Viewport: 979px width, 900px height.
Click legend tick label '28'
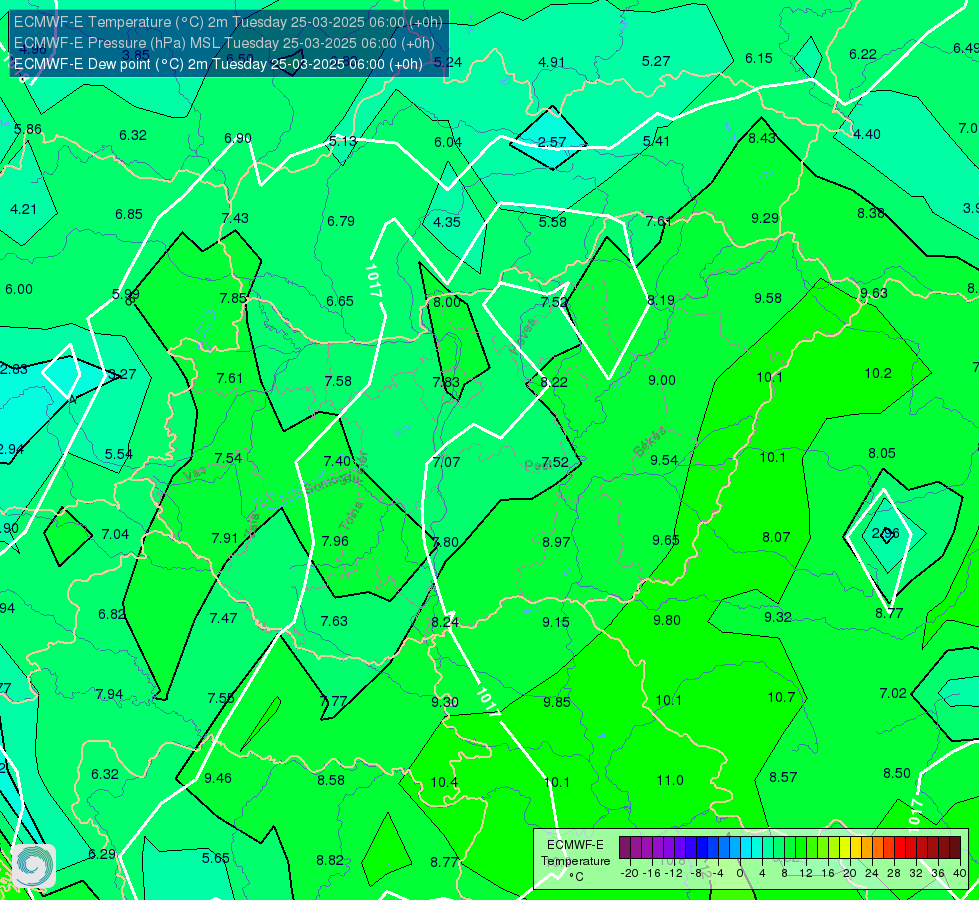pyautogui.click(x=893, y=873)
